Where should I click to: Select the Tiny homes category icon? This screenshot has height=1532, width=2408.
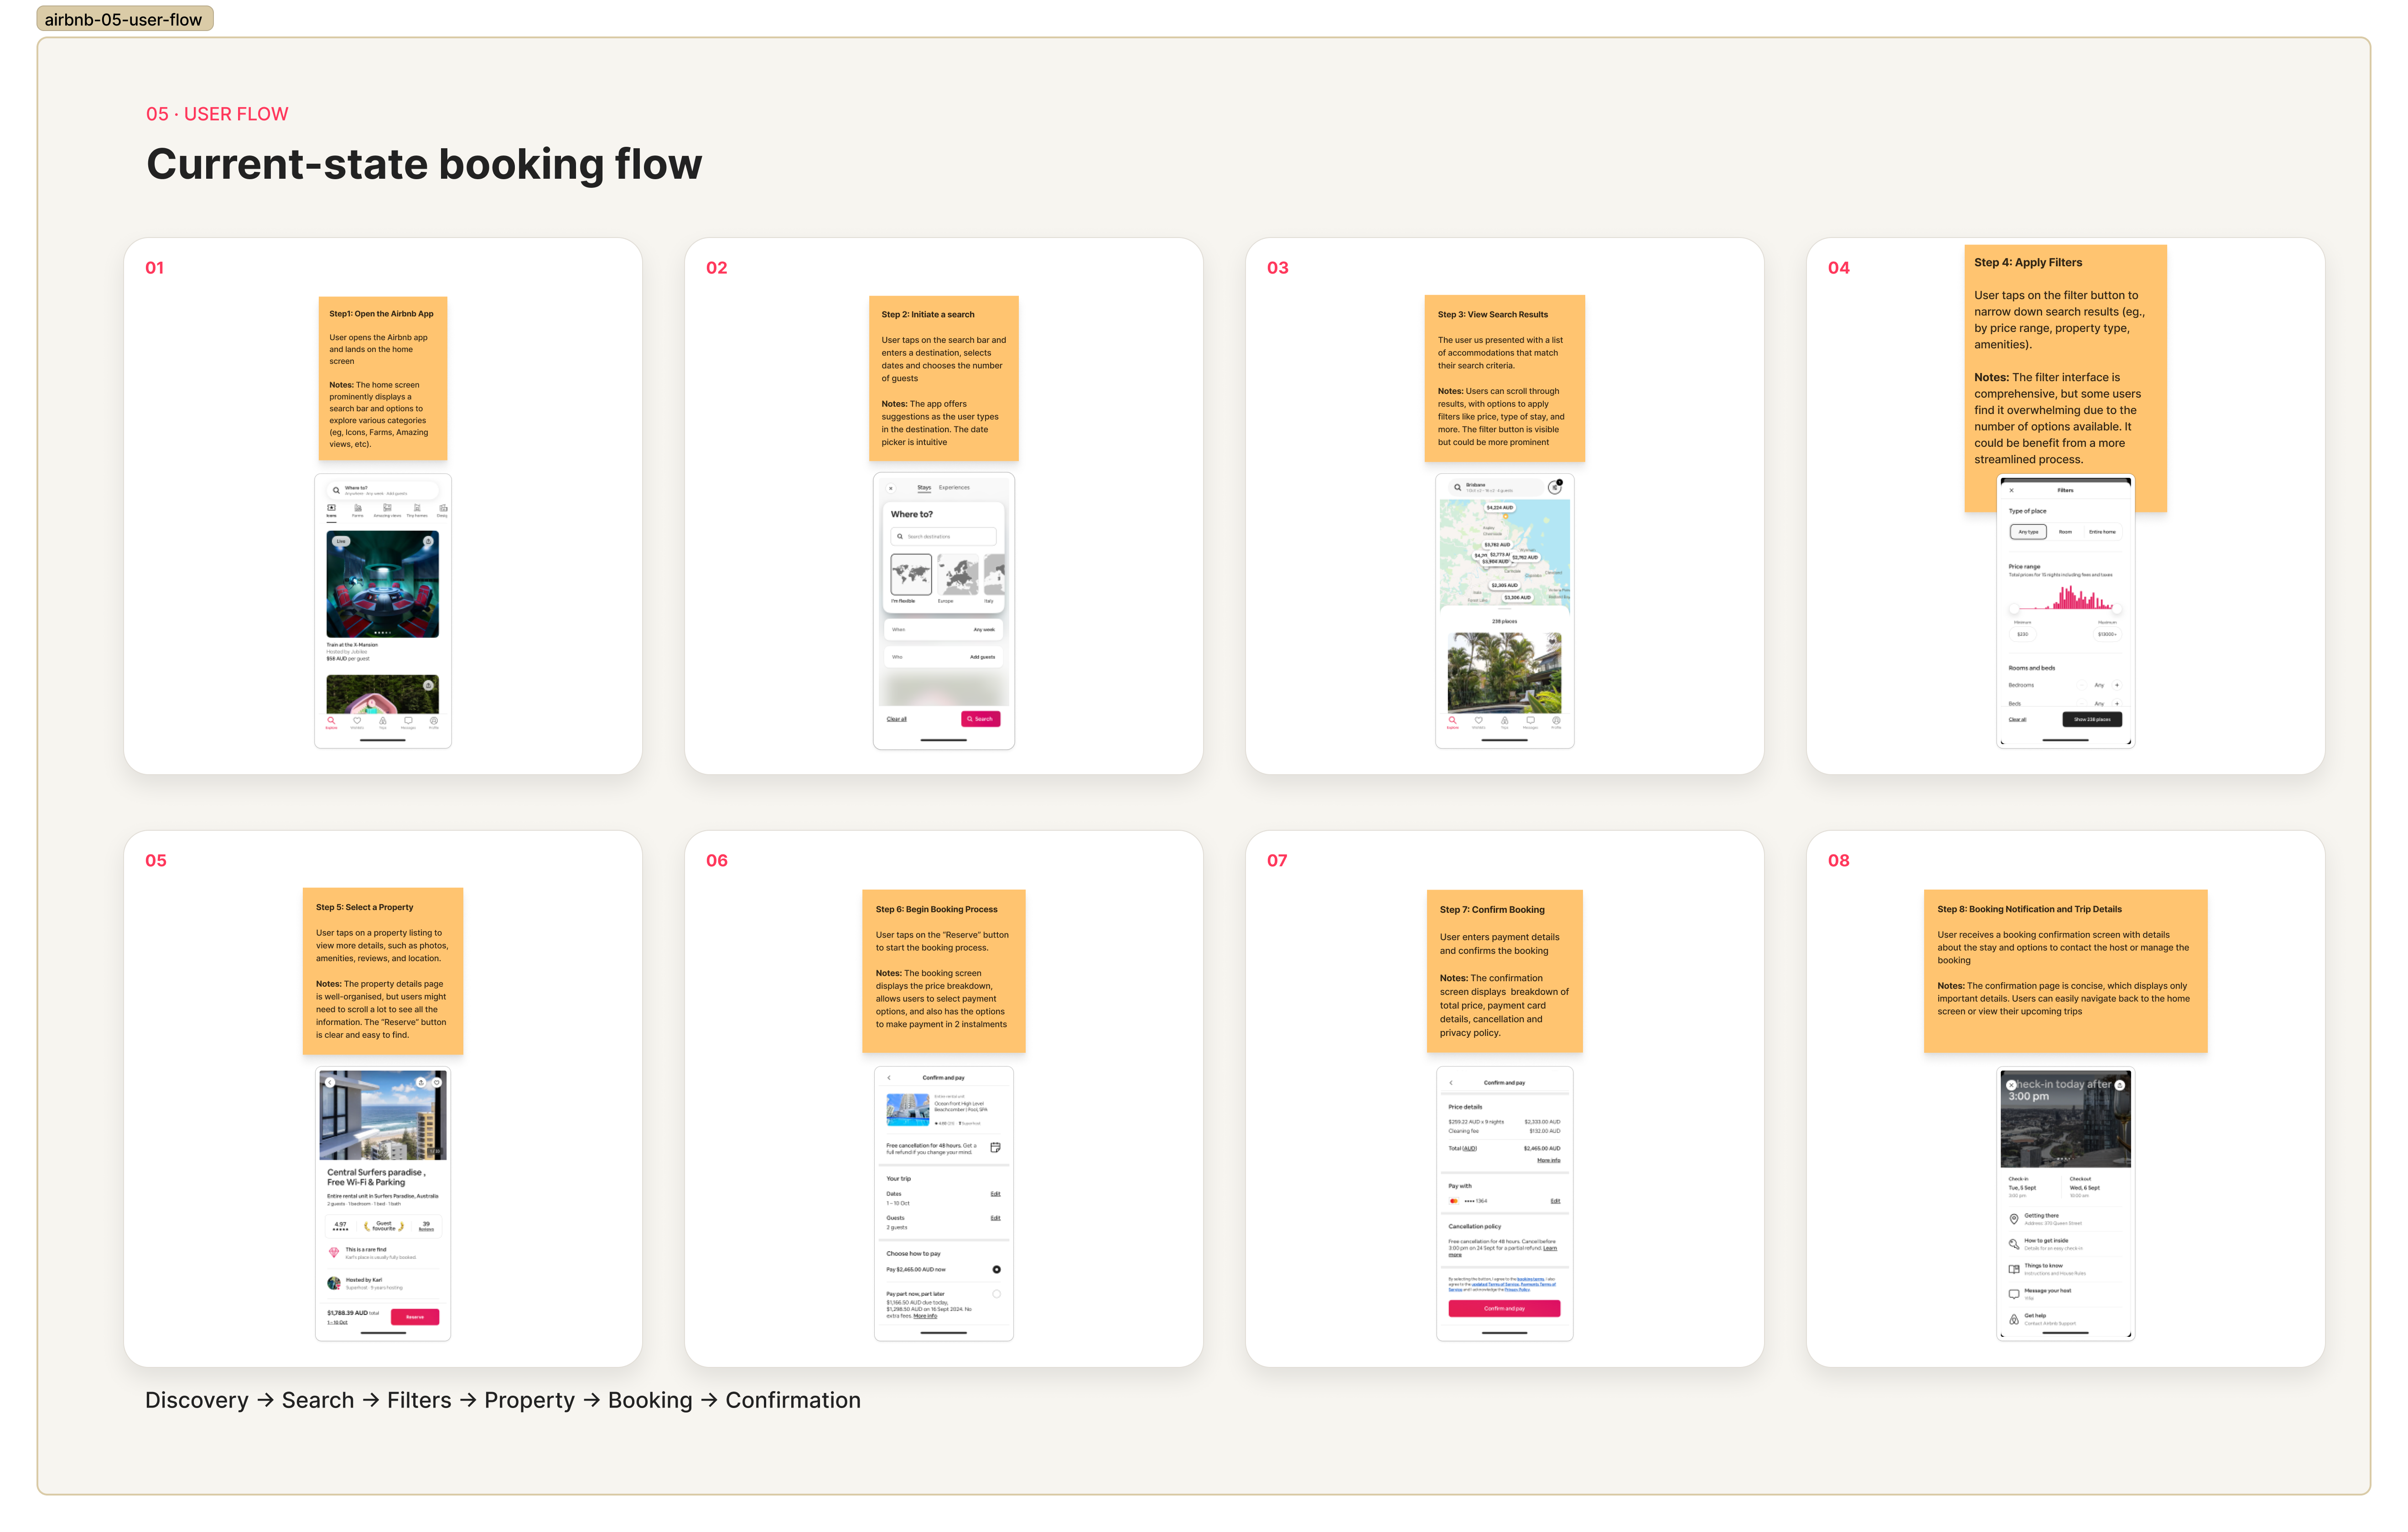click(416, 510)
